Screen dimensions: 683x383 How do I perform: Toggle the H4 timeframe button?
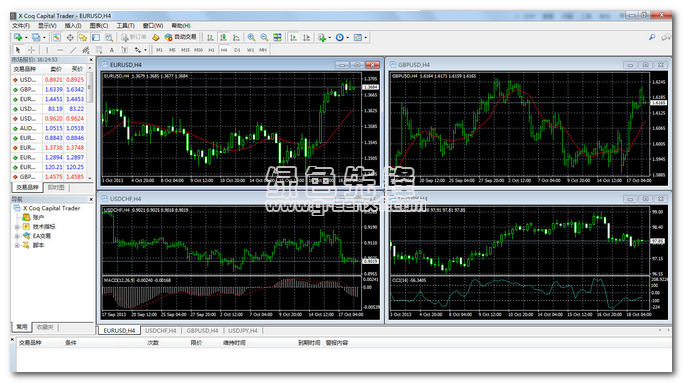tap(224, 50)
